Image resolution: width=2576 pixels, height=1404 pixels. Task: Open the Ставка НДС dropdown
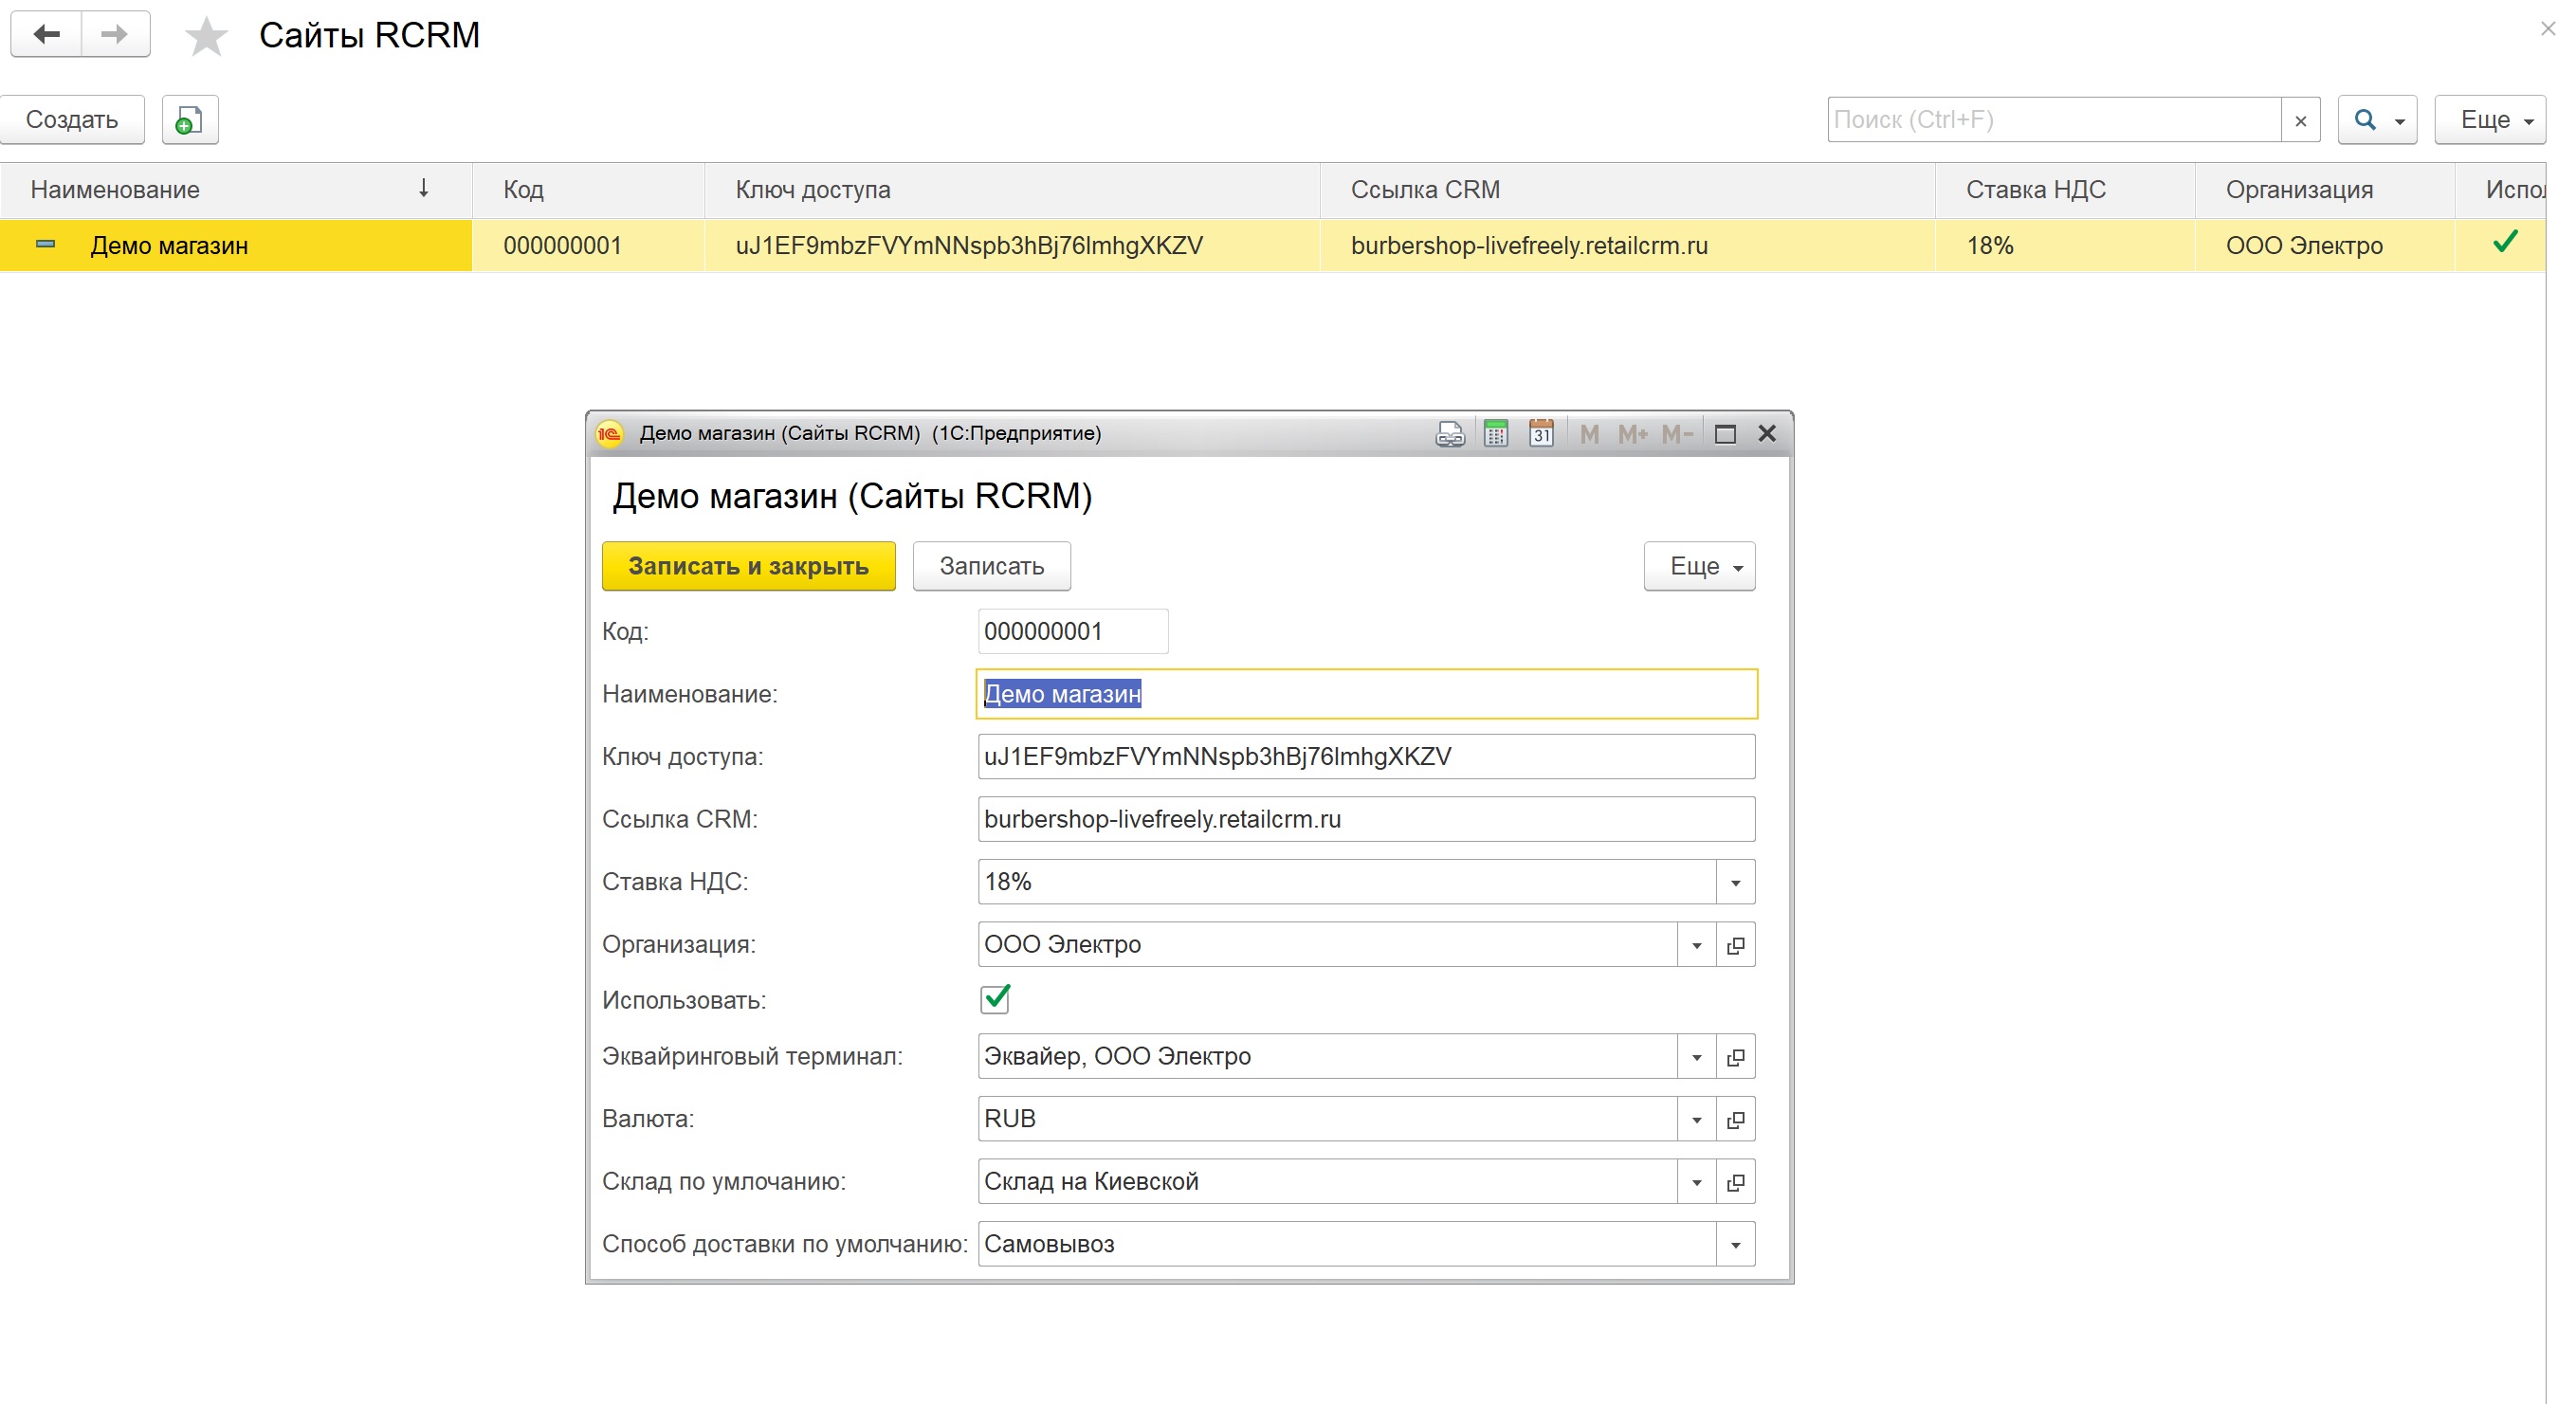(x=1736, y=881)
